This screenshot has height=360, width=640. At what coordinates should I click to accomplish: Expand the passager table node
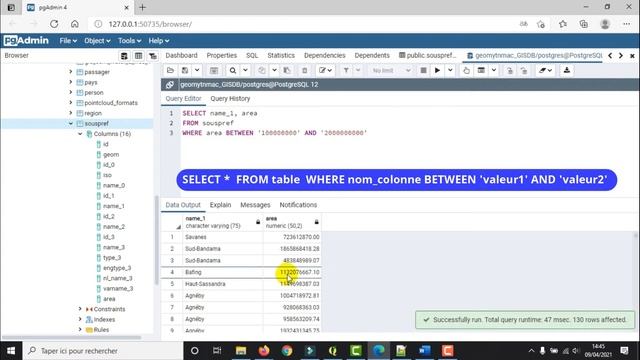pyautogui.click(x=71, y=72)
